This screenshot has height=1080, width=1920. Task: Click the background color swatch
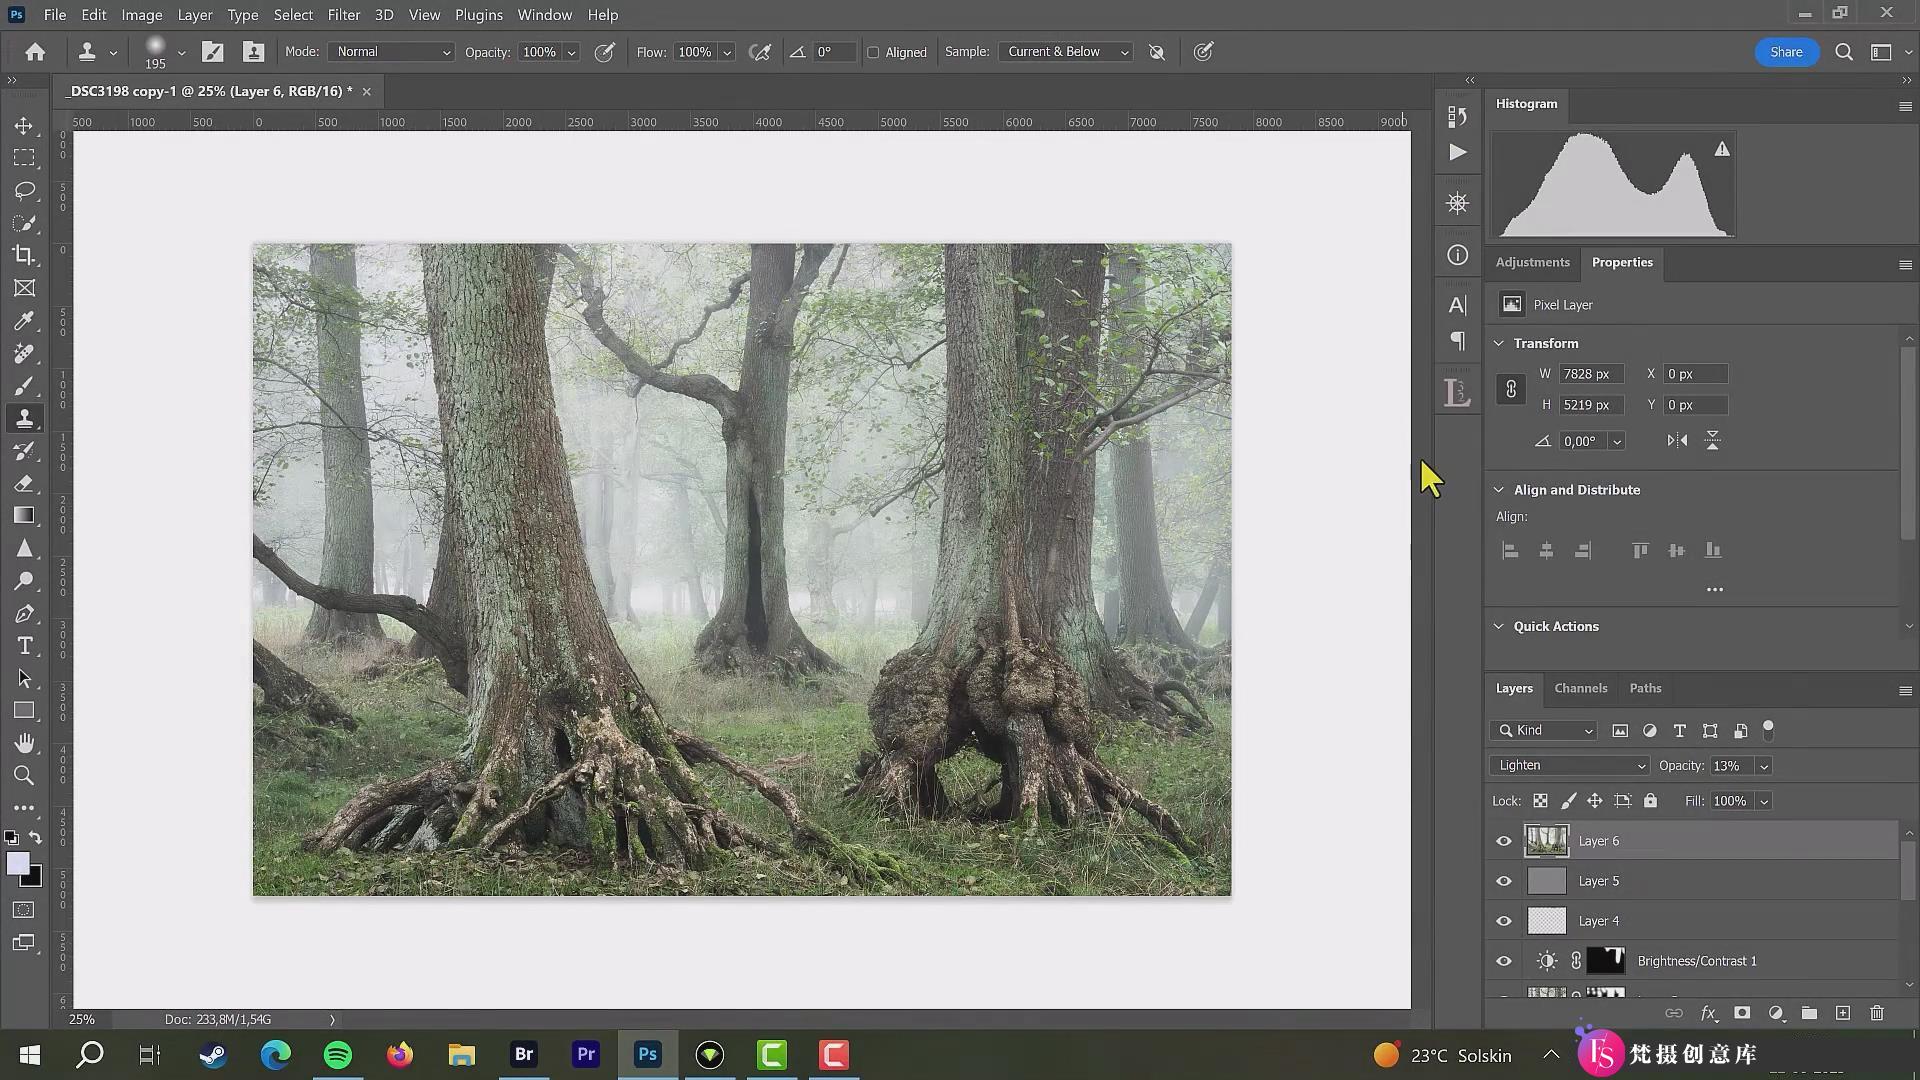pyautogui.click(x=34, y=878)
